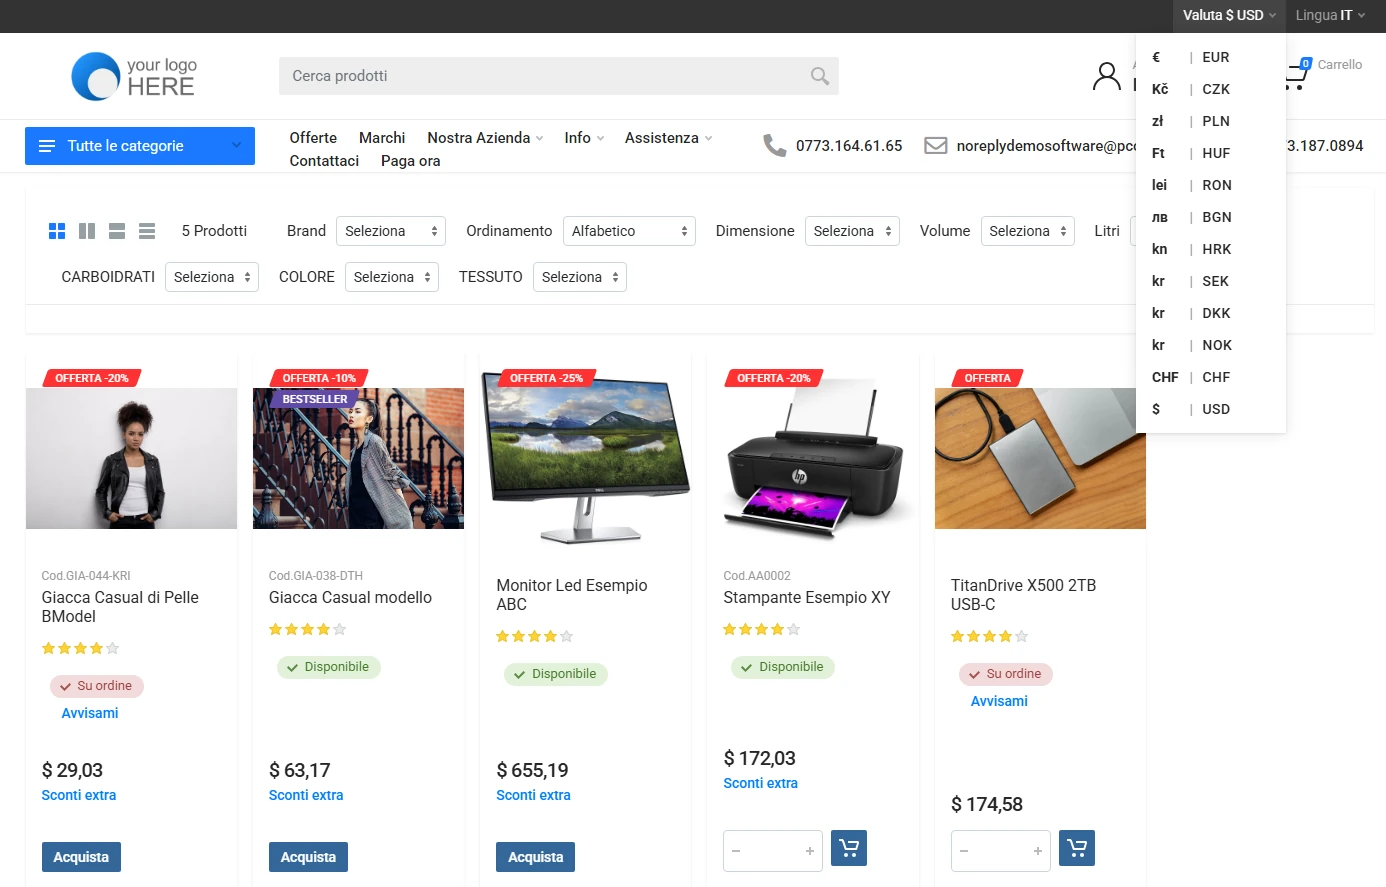Click Avvisami under Giacca Casual di Pelle
Viewport: 1386px width, 887px height.
click(90, 713)
